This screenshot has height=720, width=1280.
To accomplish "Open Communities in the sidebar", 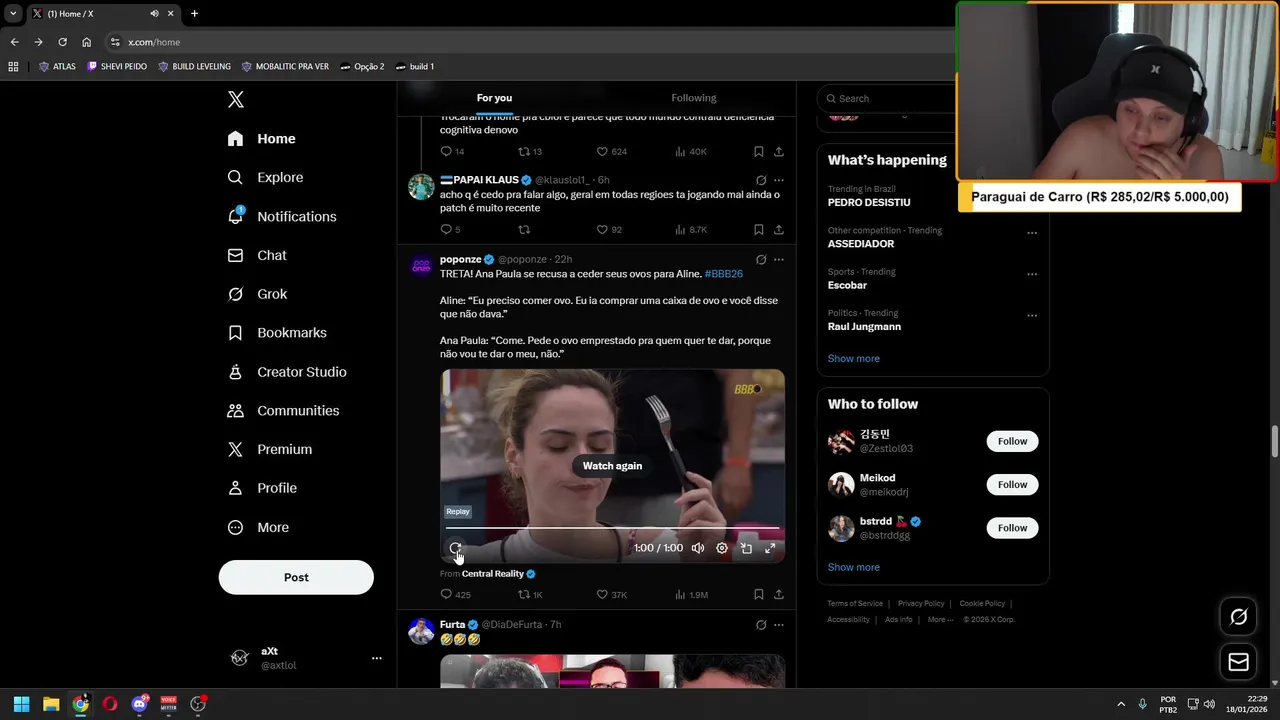I will tap(283, 410).
